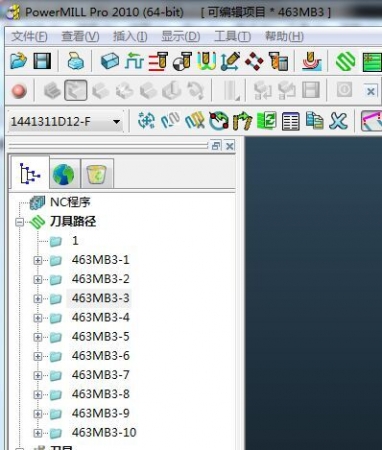This screenshot has width=382, height=450.
Task: Expand the 463MB3-5 folder
Action: [x=38, y=337]
